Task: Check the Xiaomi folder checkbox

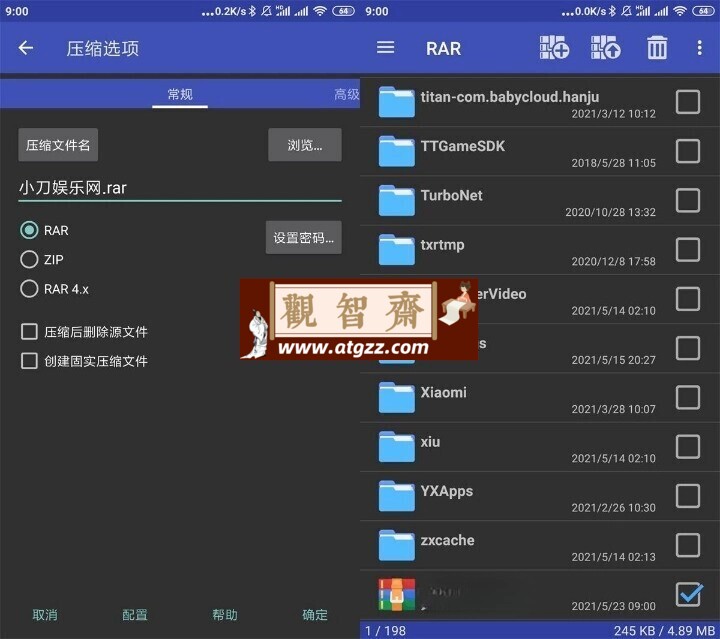Action: (x=688, y=397)
